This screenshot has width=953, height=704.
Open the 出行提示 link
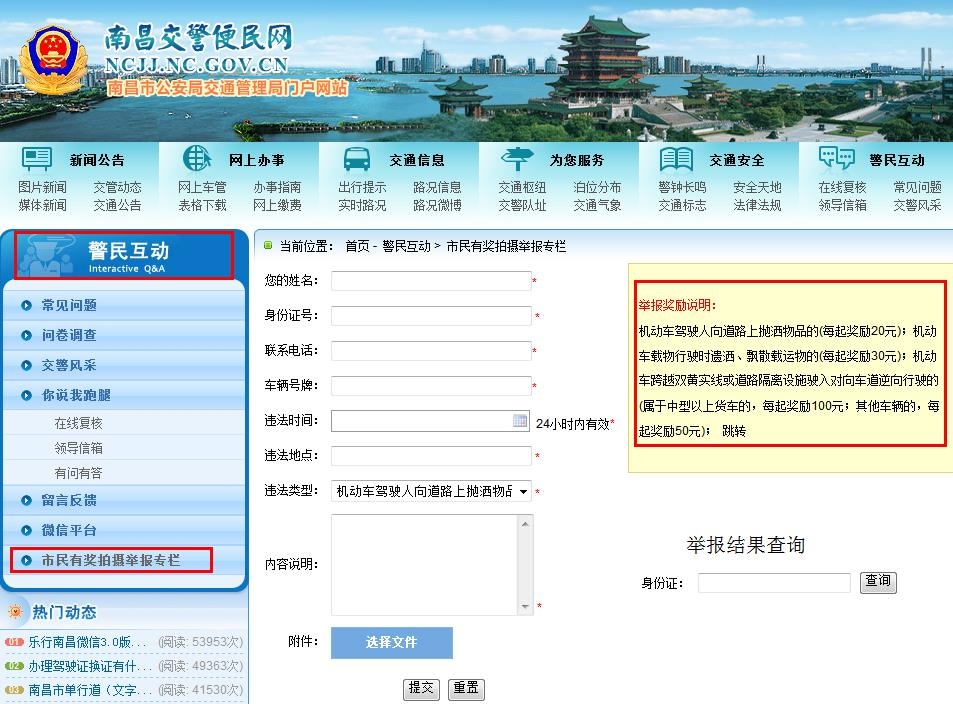362,187
